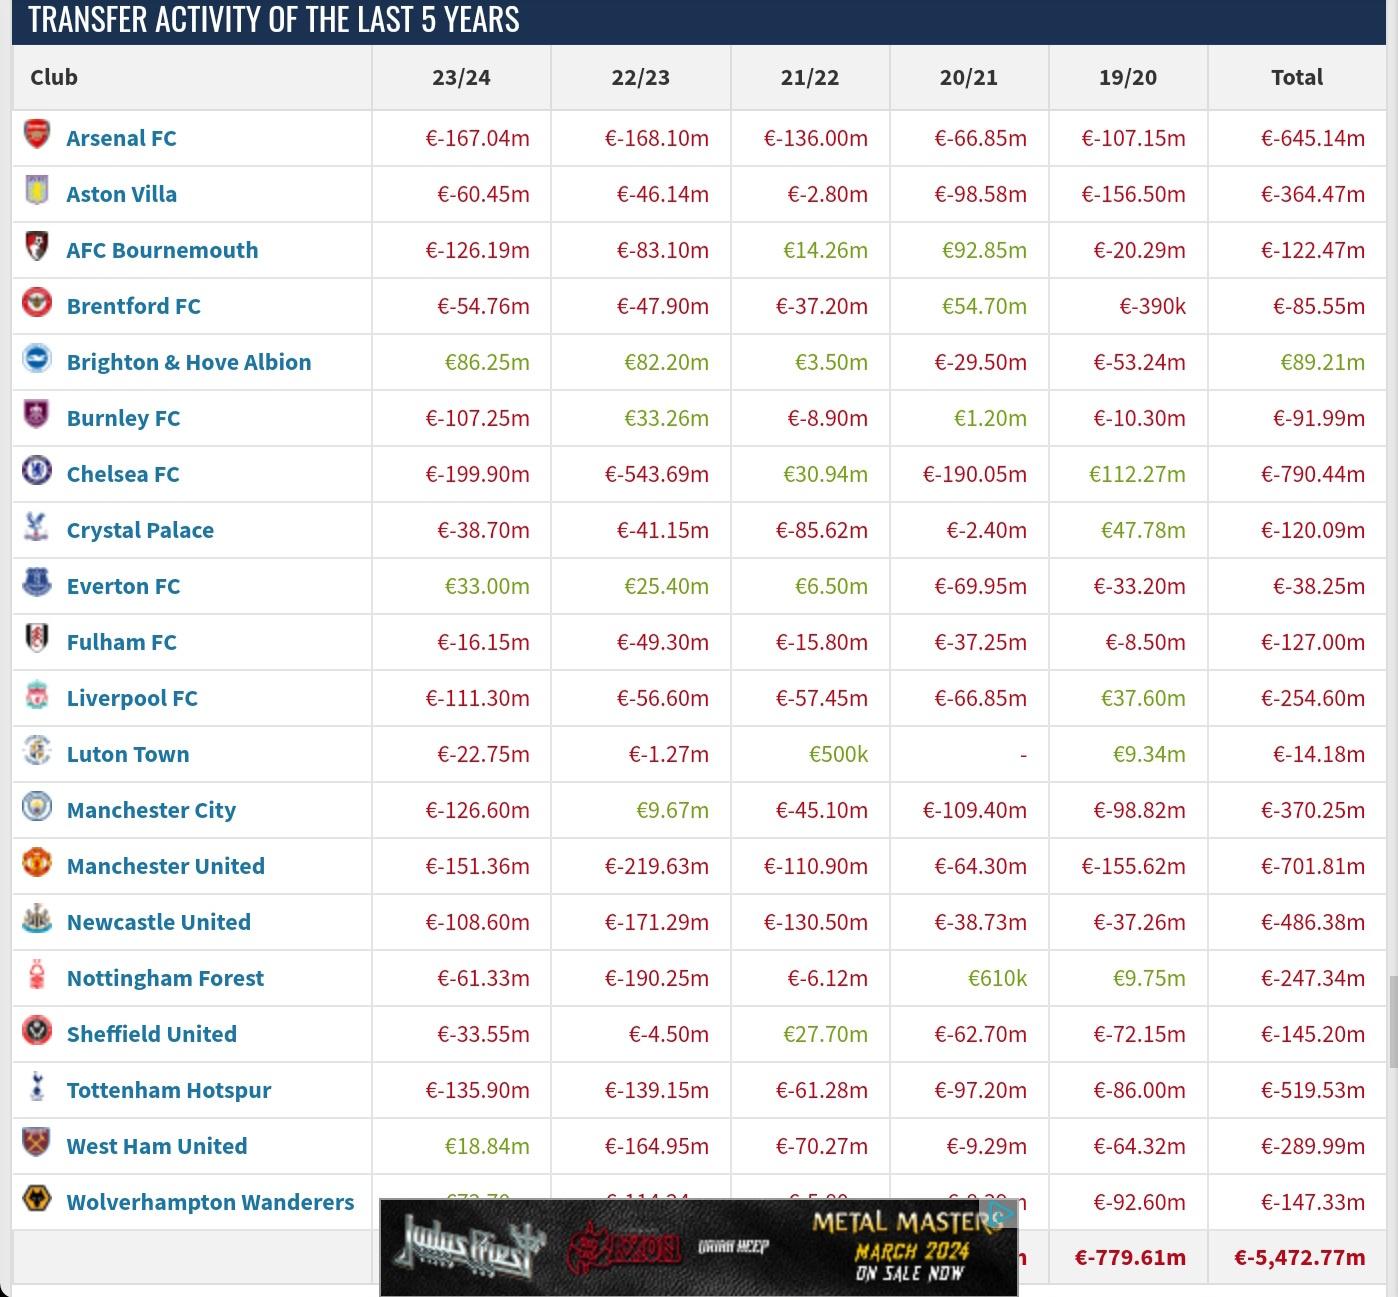Select Everton's €33.00m 23/24 value

(487, 586)
